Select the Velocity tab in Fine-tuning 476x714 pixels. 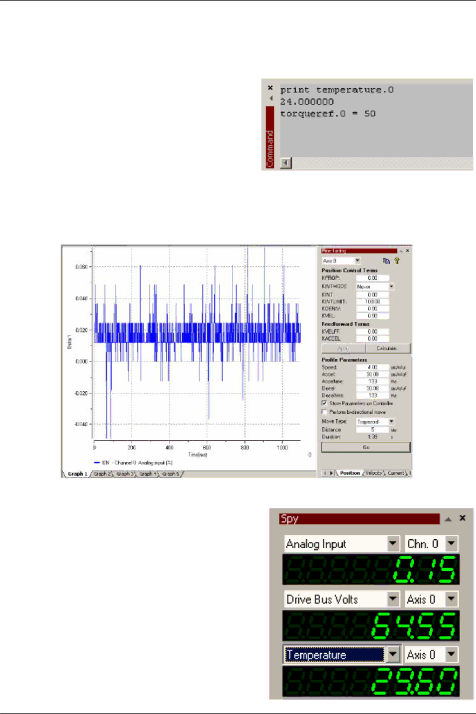tap(374, 473)
